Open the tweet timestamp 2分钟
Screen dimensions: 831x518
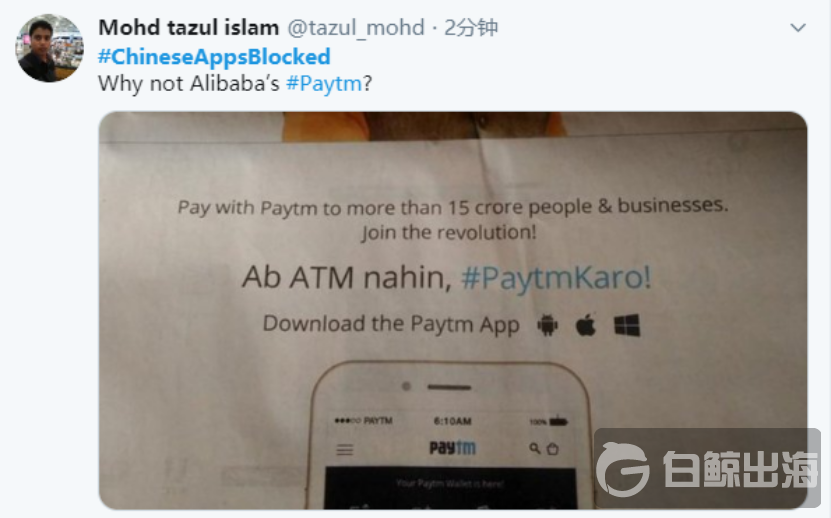(x=471, y=28)
